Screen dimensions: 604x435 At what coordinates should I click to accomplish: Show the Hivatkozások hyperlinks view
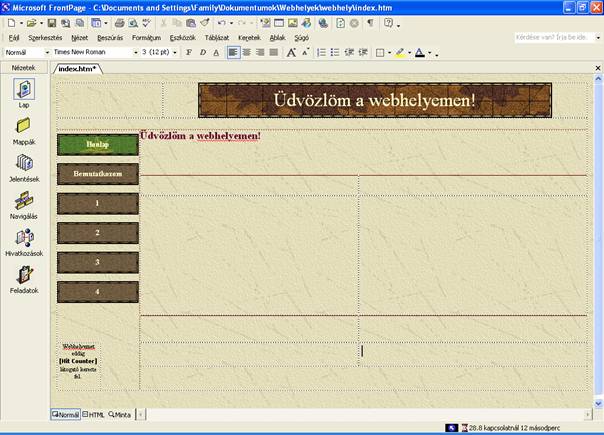pyautogui.click(x=23, y=239)
